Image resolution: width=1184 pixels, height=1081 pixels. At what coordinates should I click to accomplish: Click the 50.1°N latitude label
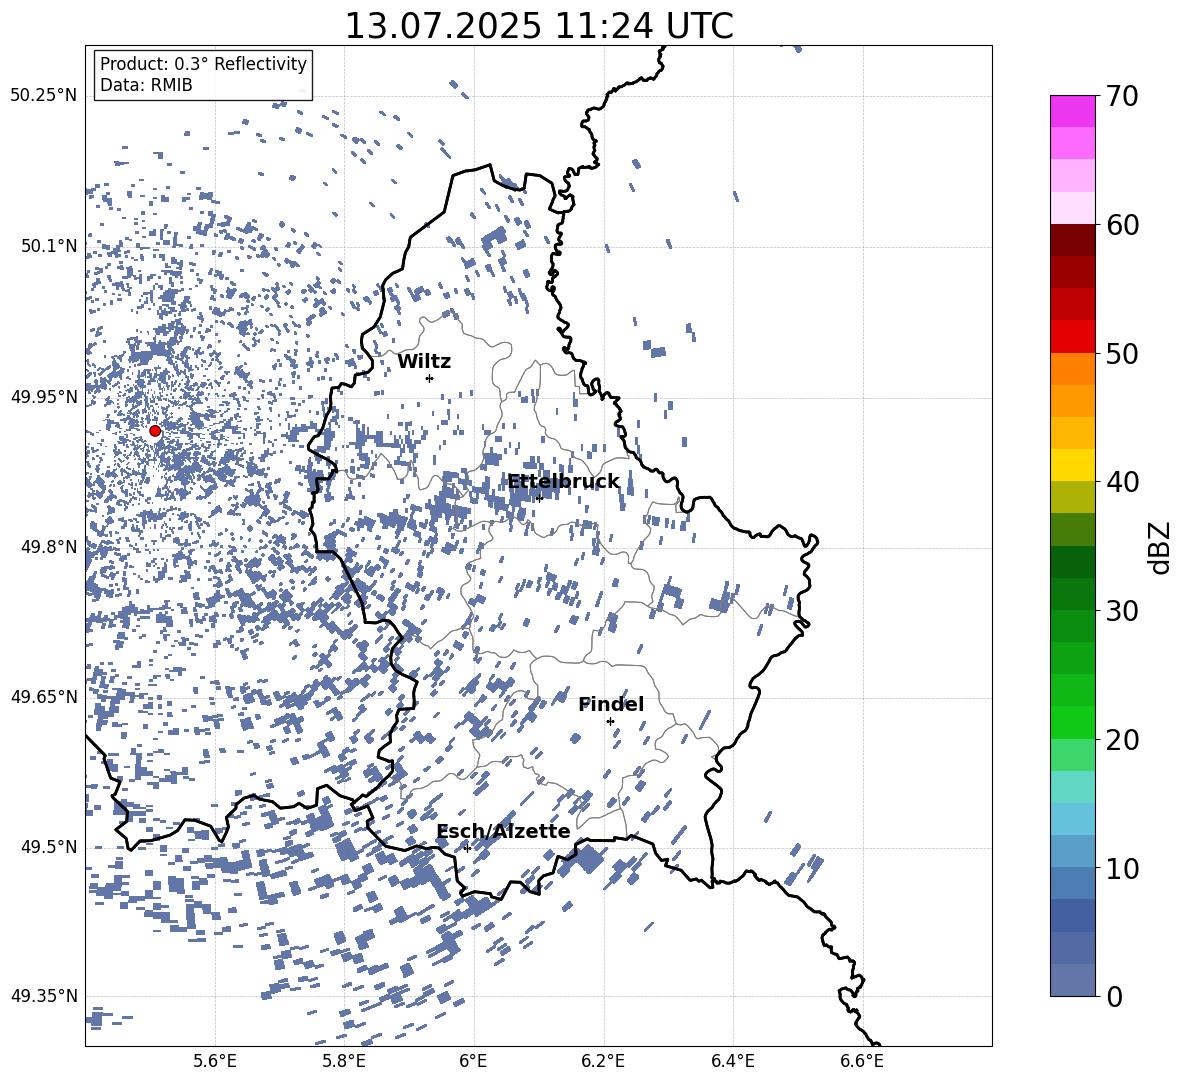49,247
